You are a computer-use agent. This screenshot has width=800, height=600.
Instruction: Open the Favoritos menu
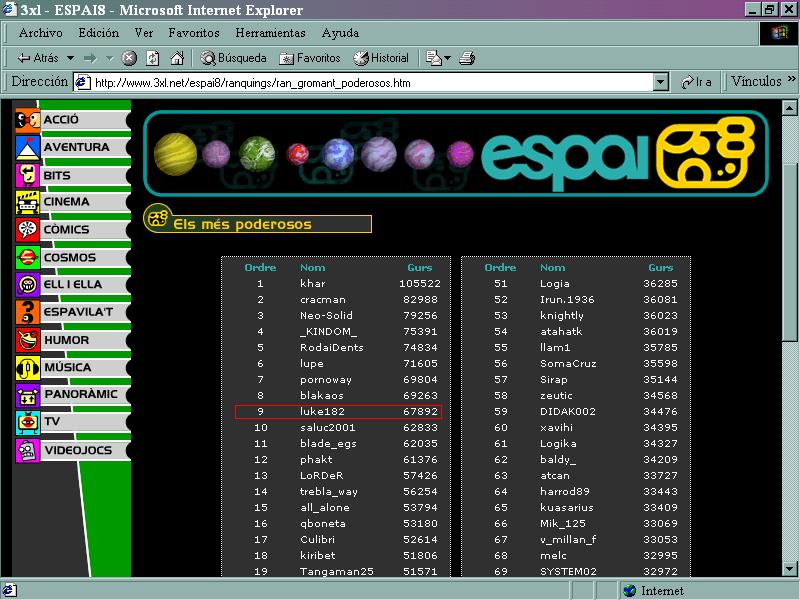[194, 33]
